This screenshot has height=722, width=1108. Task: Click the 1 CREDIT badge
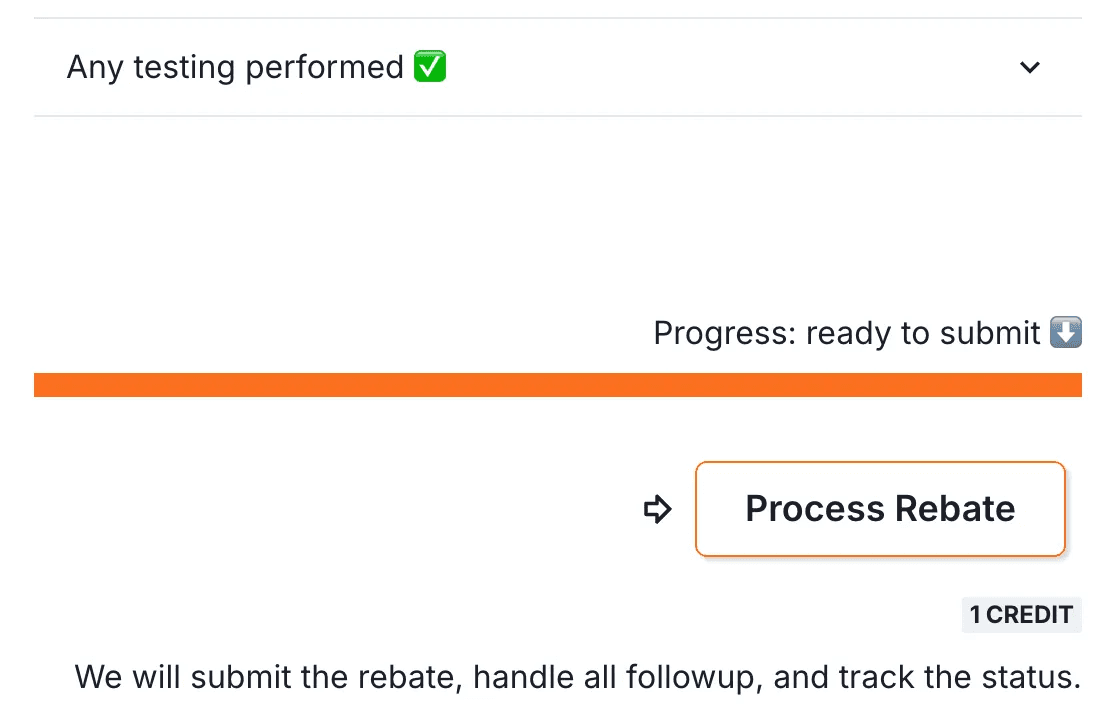[1021, 615]
